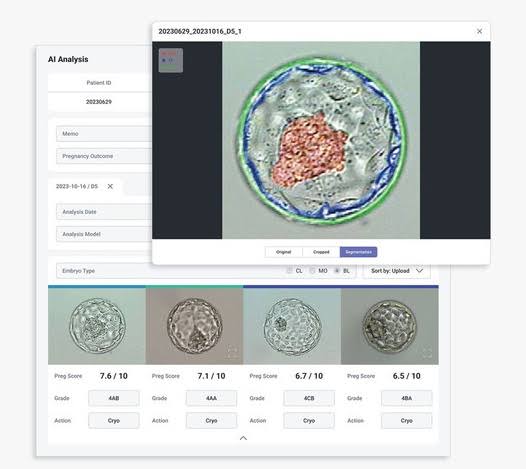526x469 pixels.
Task: Remove the 2023-10-16 / D5 tab
Action: pyautogui.click(x=110, y=186)
